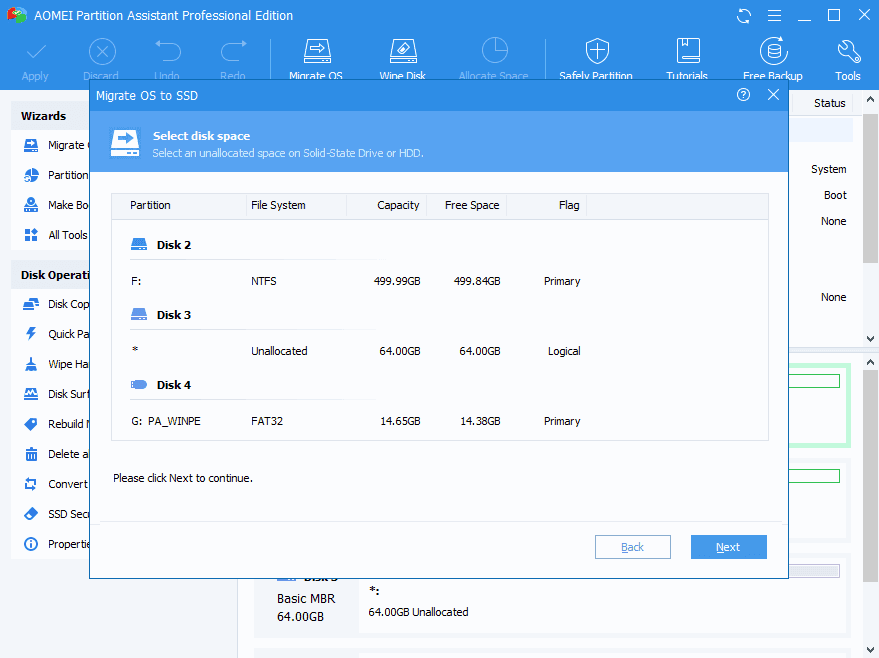The height and width of the screenshot is (658, 879).
Task: Click the Next button
Action: click(728, 547)
